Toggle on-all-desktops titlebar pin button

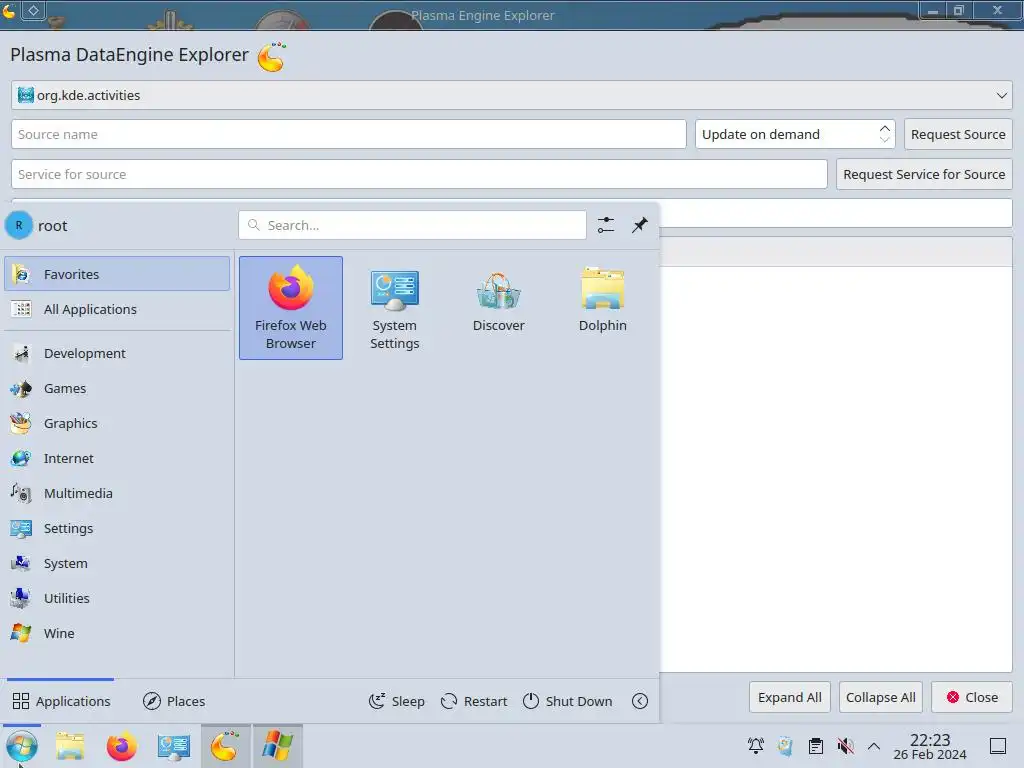click(x=33, y=10)
